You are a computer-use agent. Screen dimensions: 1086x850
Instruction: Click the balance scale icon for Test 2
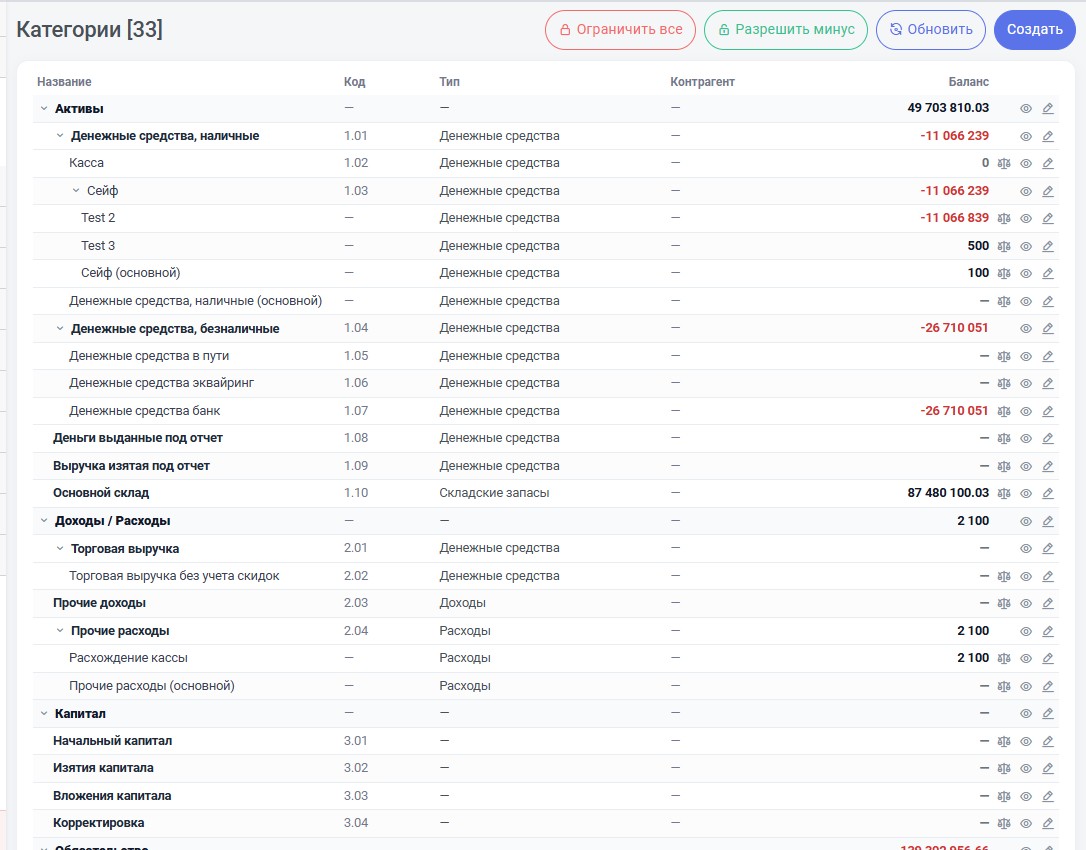pyautogui.click(x=1004, y=218)
